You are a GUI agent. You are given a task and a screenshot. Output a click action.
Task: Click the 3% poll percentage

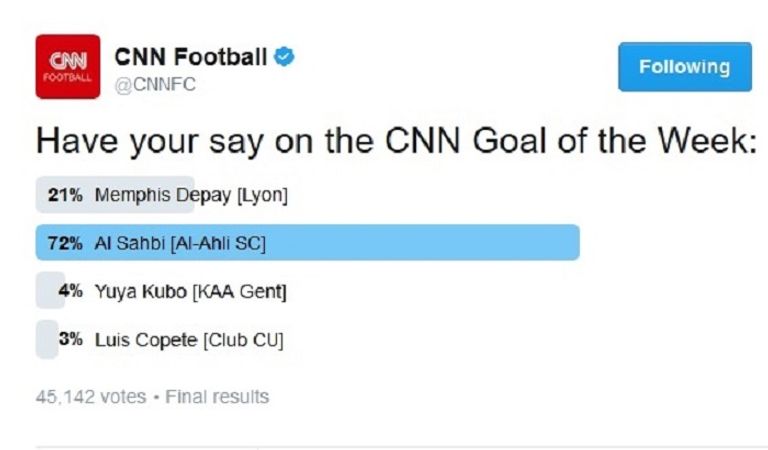click(70, 340)
